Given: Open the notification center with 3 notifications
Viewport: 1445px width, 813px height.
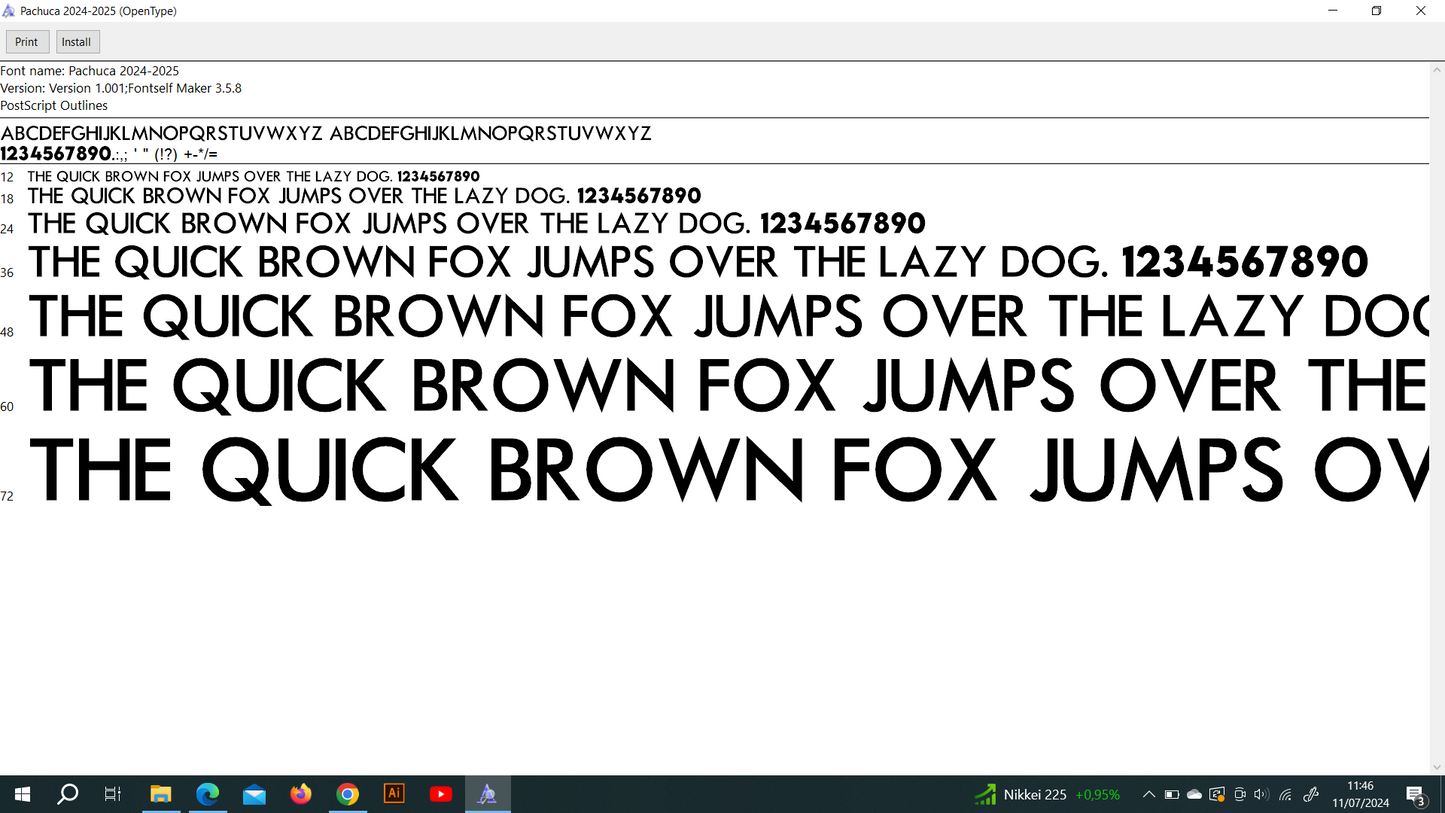Looking at the screenshot, I should pos(1416,795).
